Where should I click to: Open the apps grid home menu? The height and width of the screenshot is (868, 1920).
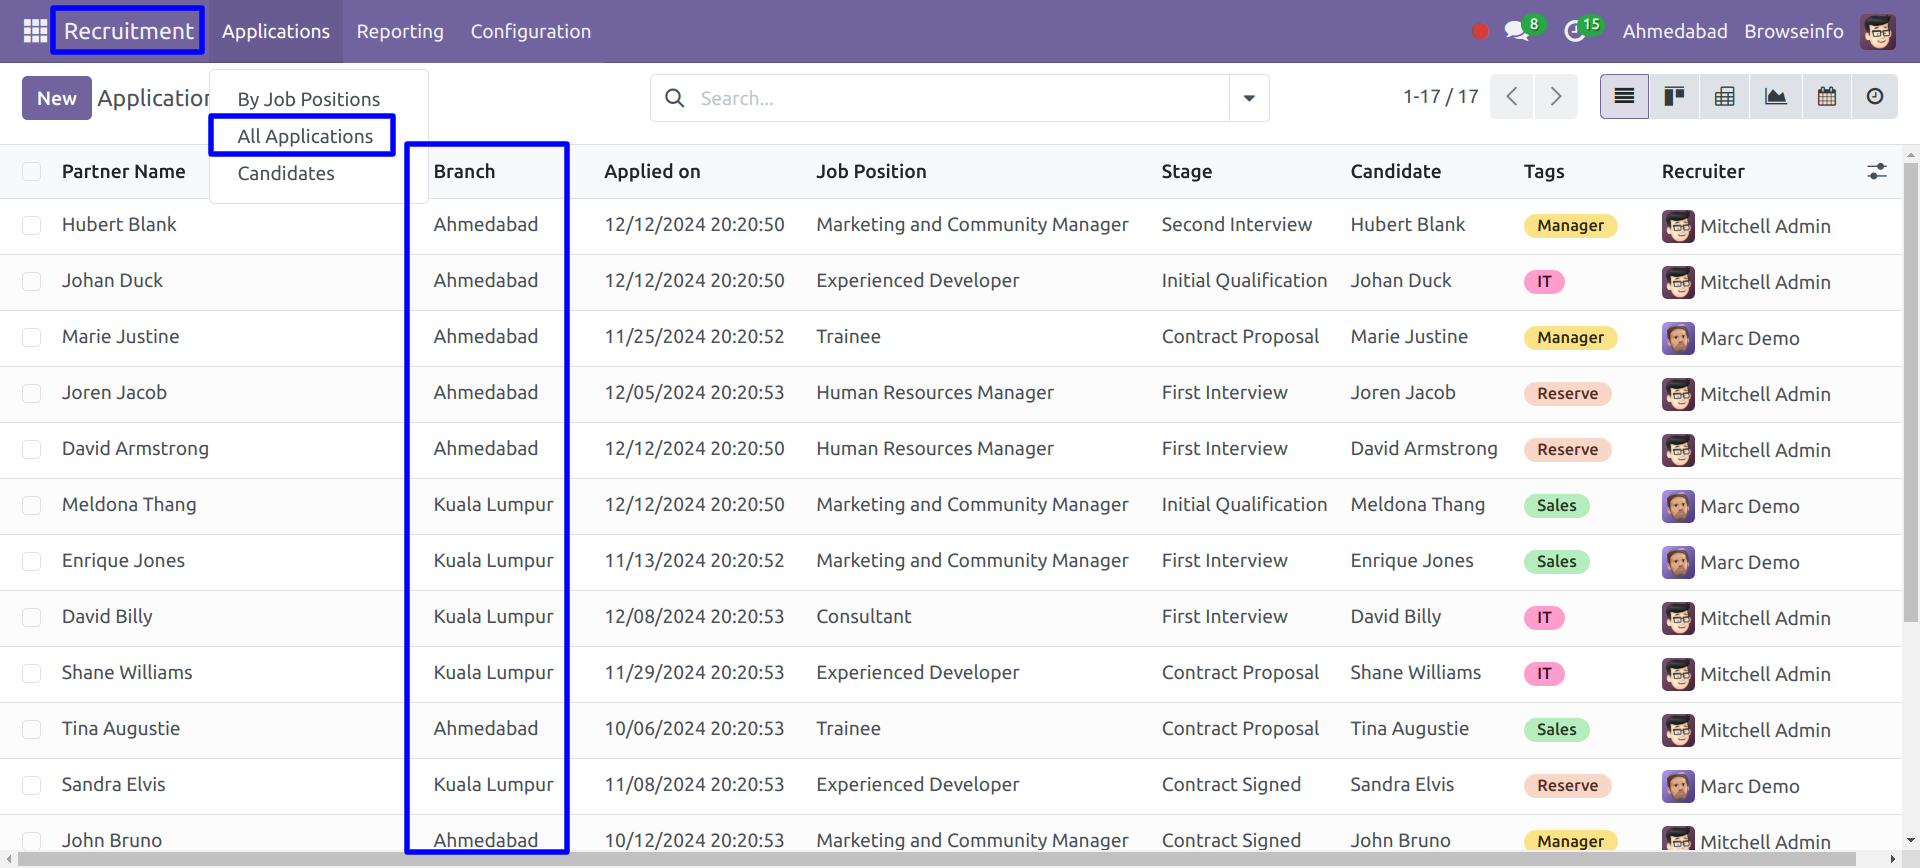click(35, 31)
